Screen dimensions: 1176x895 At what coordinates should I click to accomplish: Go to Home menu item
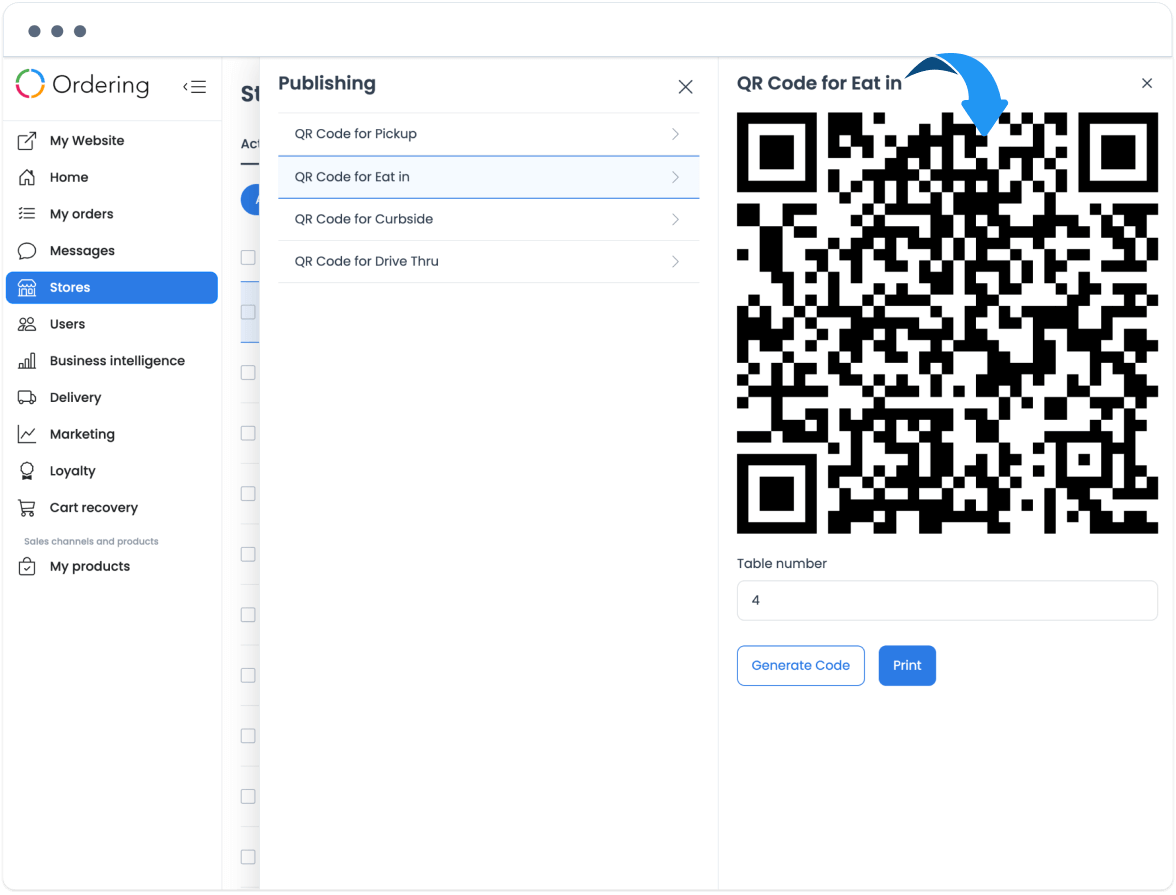pos(112,177)
